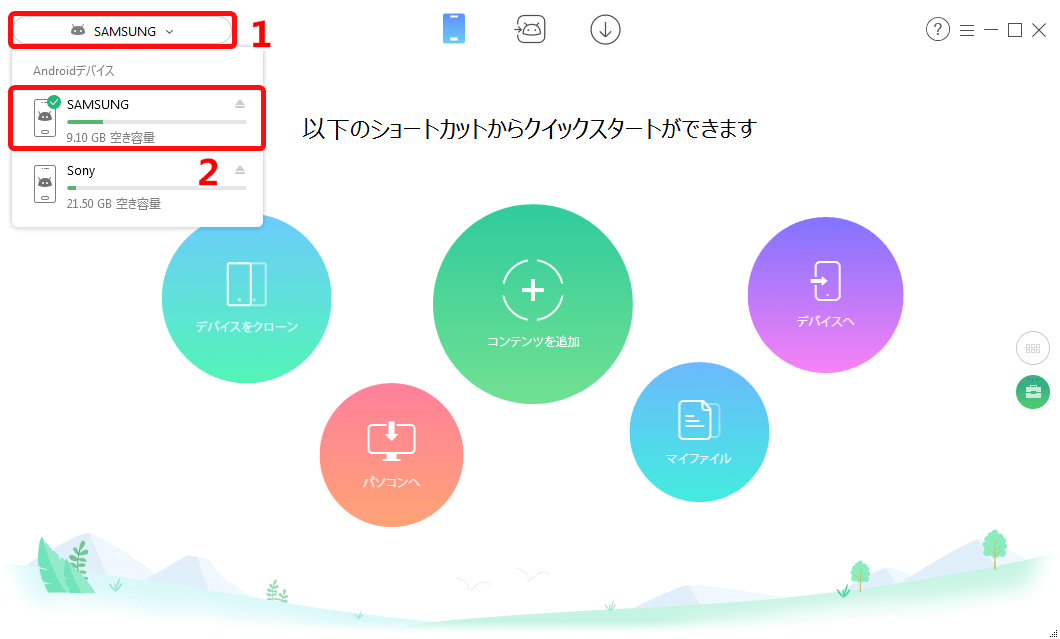Click the SAMSUNG storage capacity bar
1060x639 pixels.
pos(157,122)
